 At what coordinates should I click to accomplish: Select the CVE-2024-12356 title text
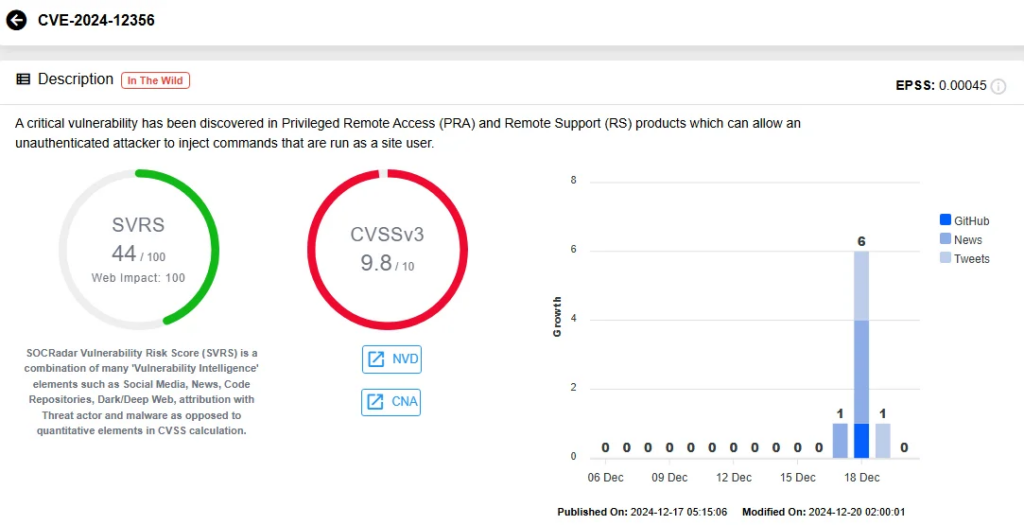pyautogui.click(x=96, y=20)
